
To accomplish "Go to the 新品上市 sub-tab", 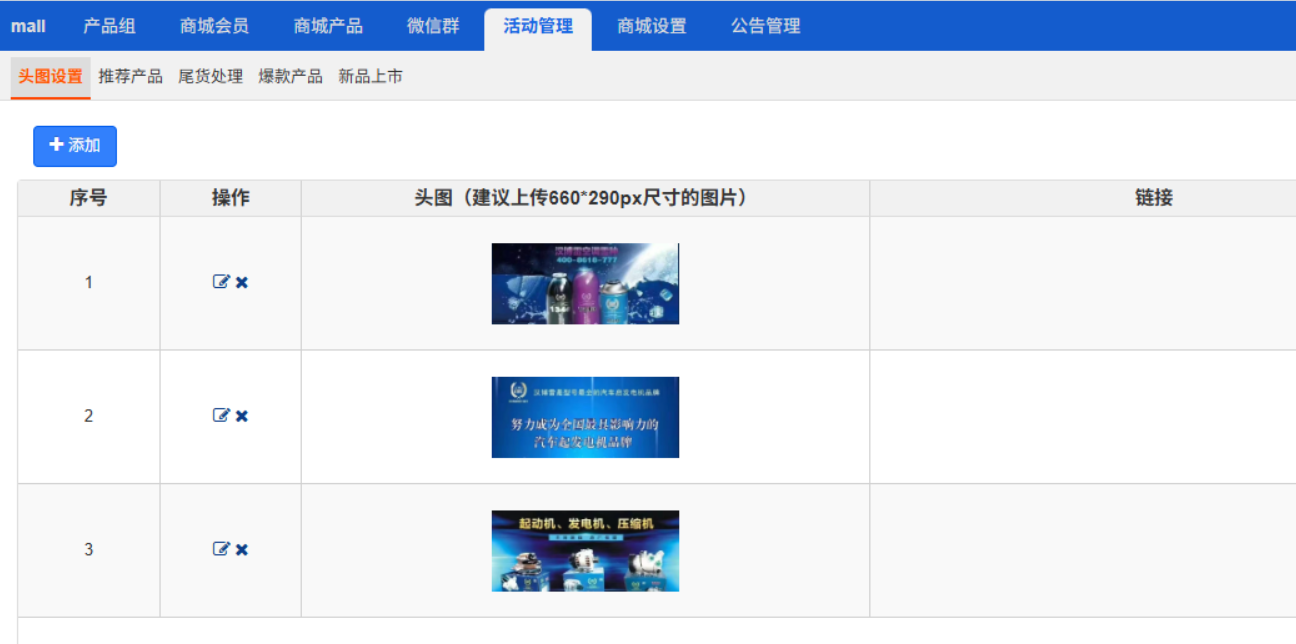I will (370, 77).
